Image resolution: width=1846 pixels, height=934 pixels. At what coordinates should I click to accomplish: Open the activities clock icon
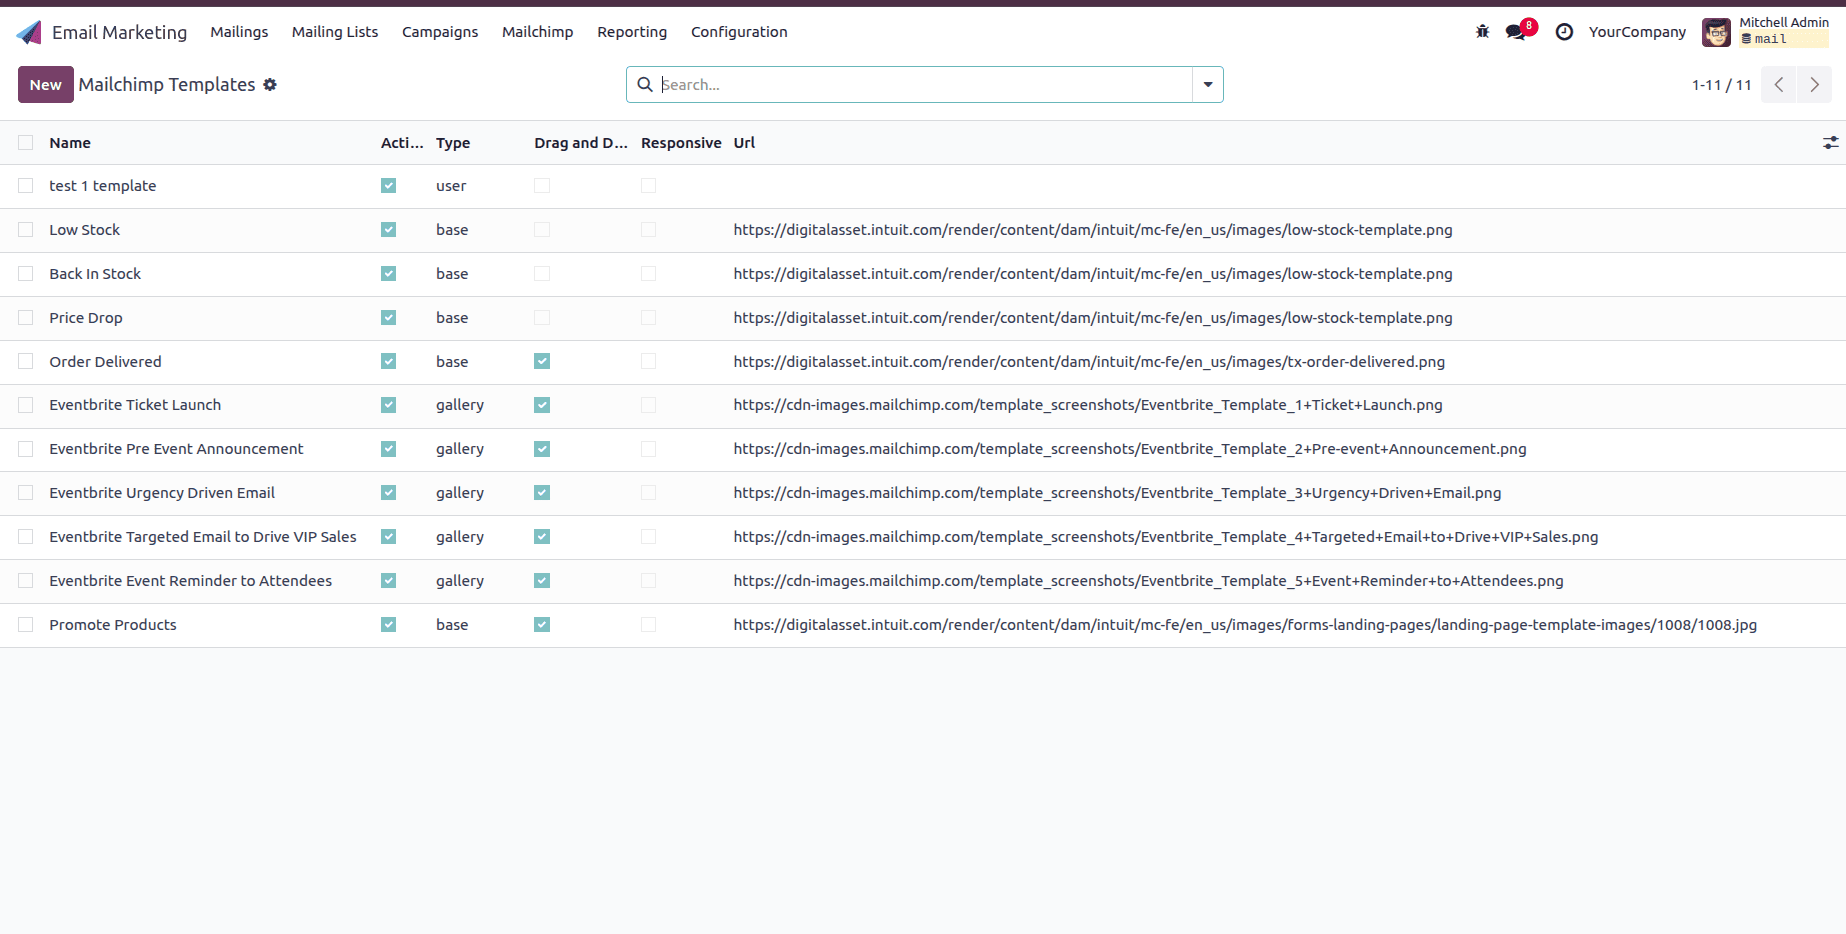pos(1564,32)
